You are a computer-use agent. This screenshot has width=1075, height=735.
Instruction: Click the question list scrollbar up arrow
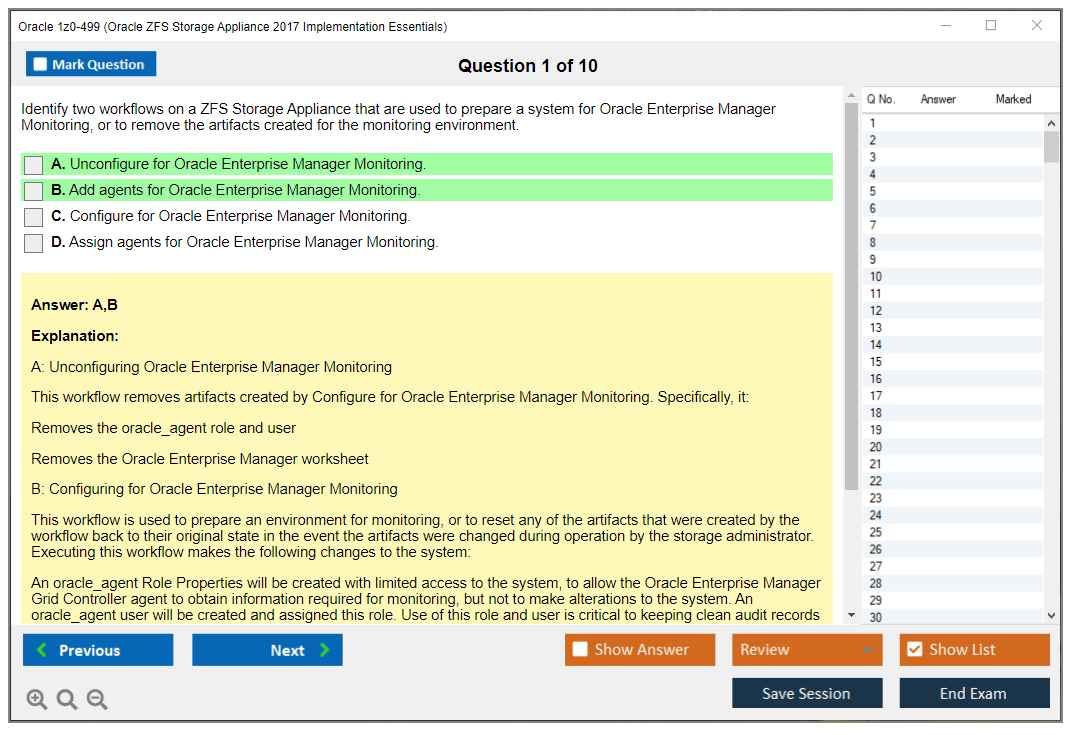(x=1051, y=123)
